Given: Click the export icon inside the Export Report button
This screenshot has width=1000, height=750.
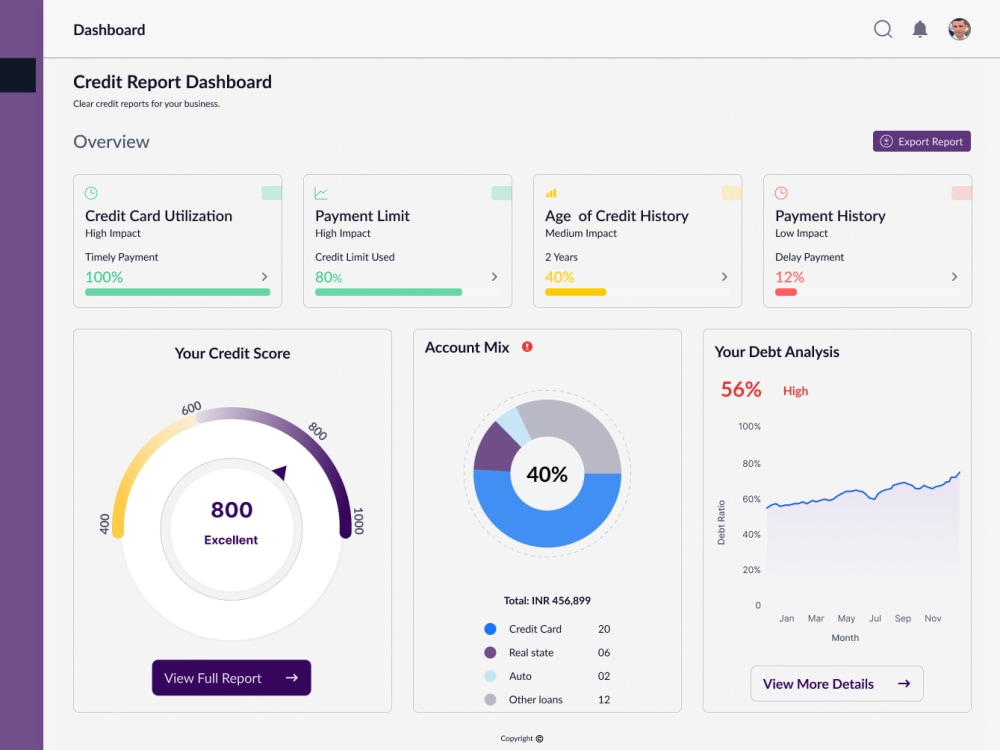Looking at the screenshot, I should pyautogui.click(x=887, y=141).
